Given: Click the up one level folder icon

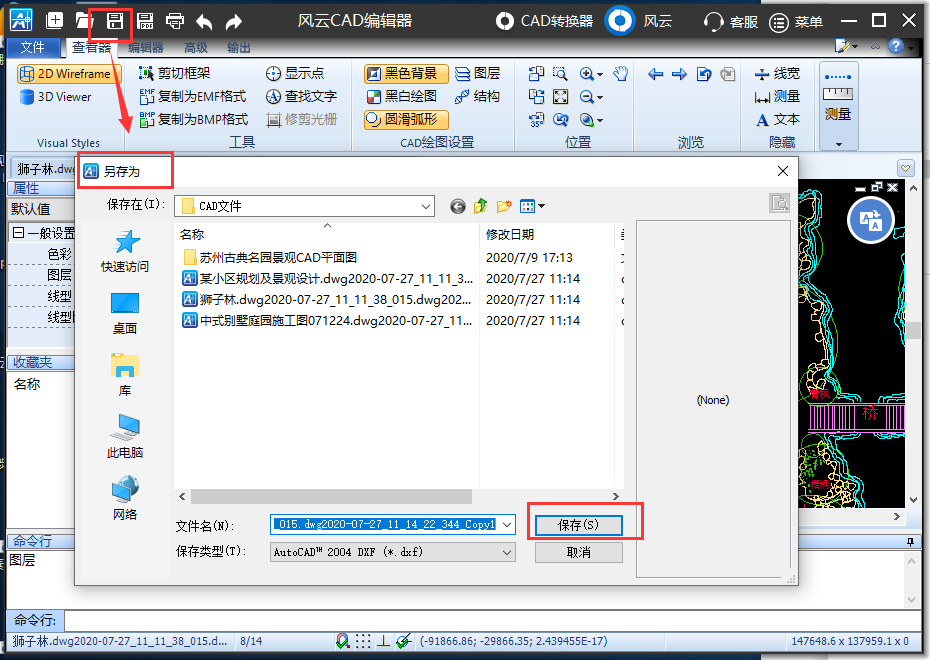Looking at the screenshot, I should (x=480, y=206).
